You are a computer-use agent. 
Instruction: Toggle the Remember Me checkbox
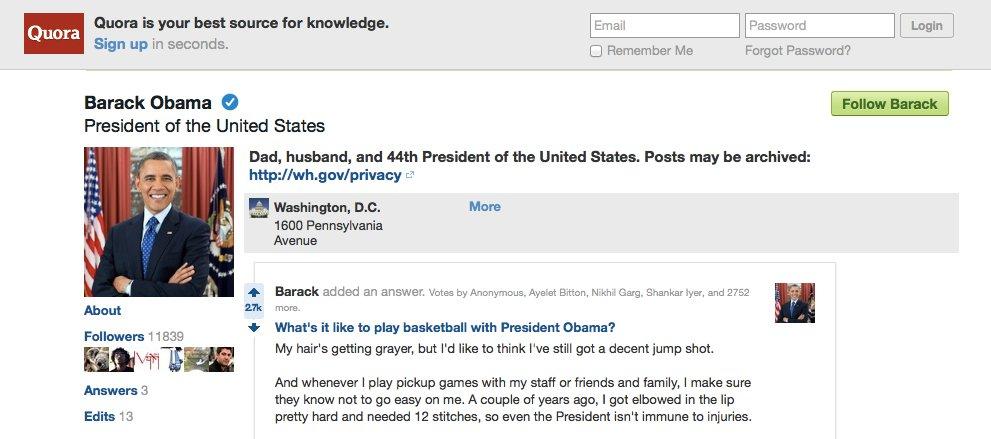pyautogui.click(x=595, y=51)
